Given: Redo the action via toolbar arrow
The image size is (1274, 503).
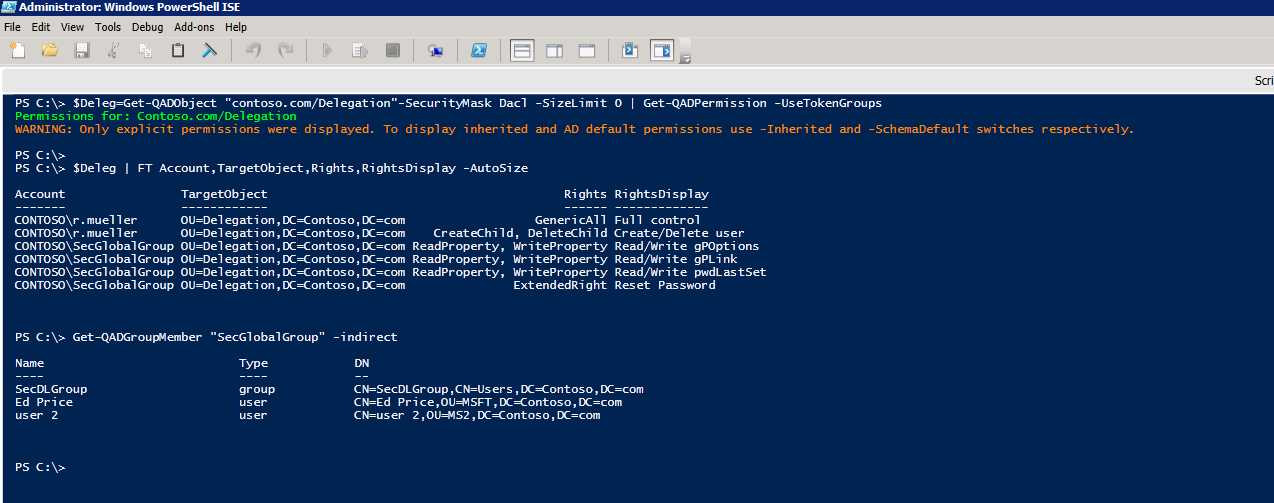Looking at the screenshot, I should point(285,50).
